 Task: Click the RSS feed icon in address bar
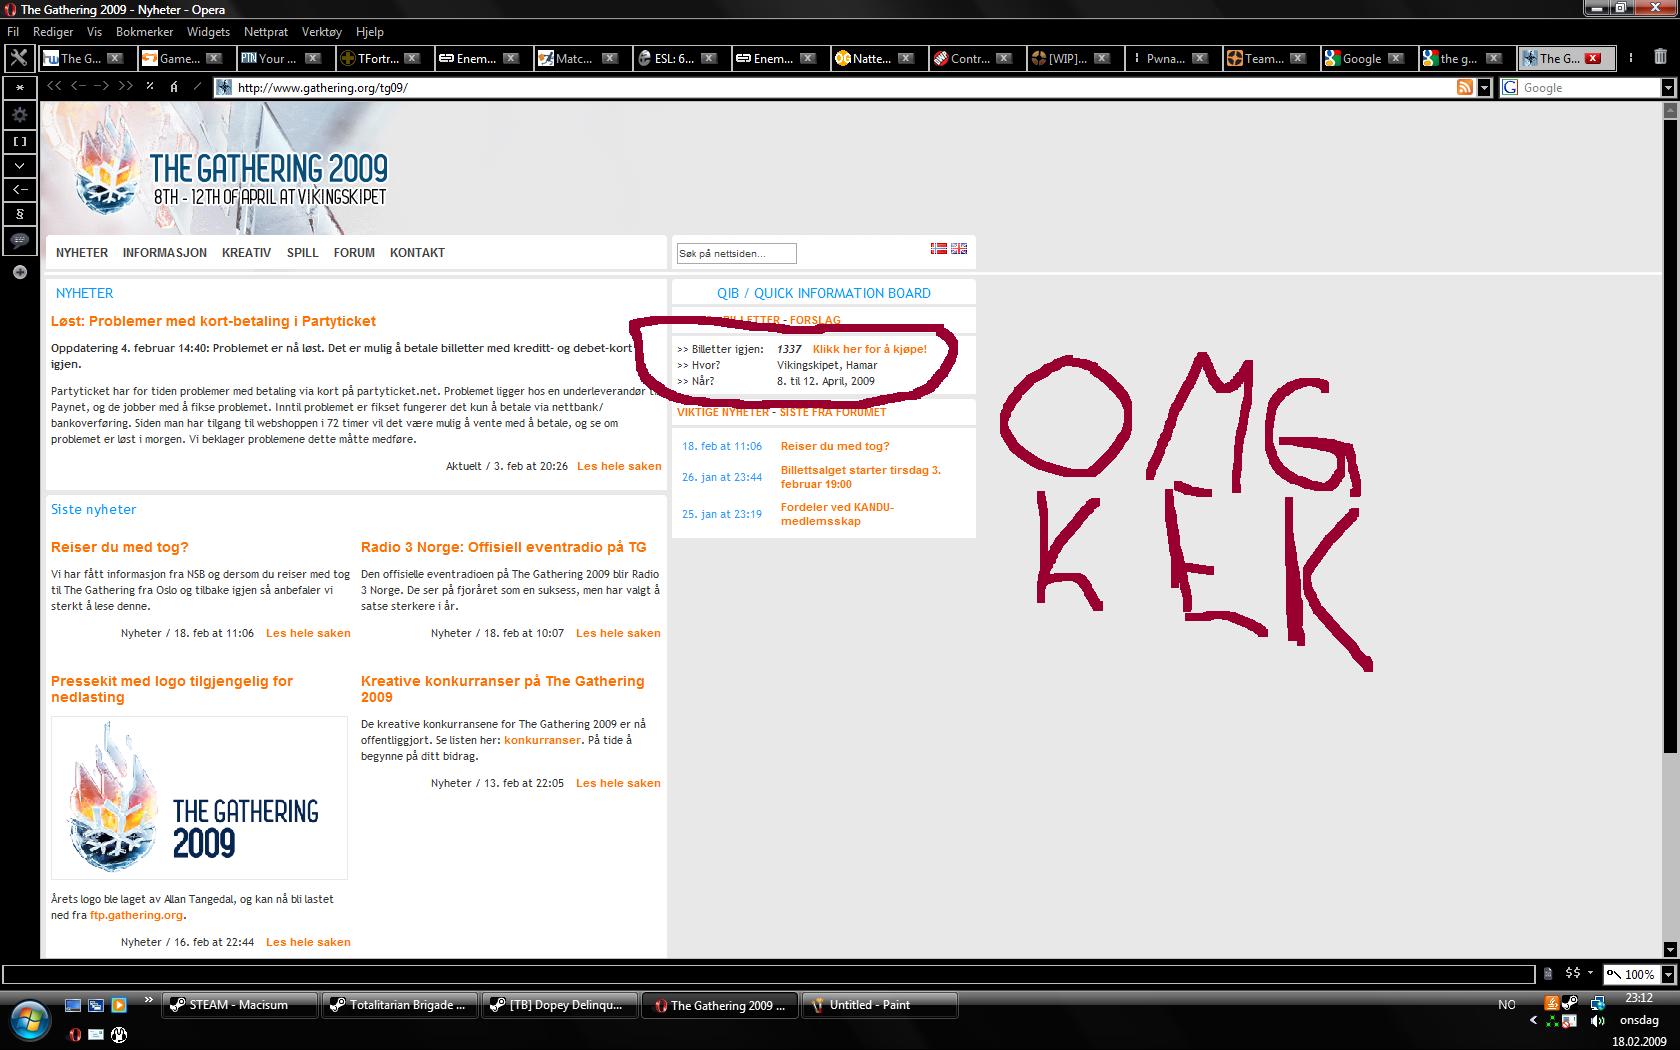tap(1465, 88)
